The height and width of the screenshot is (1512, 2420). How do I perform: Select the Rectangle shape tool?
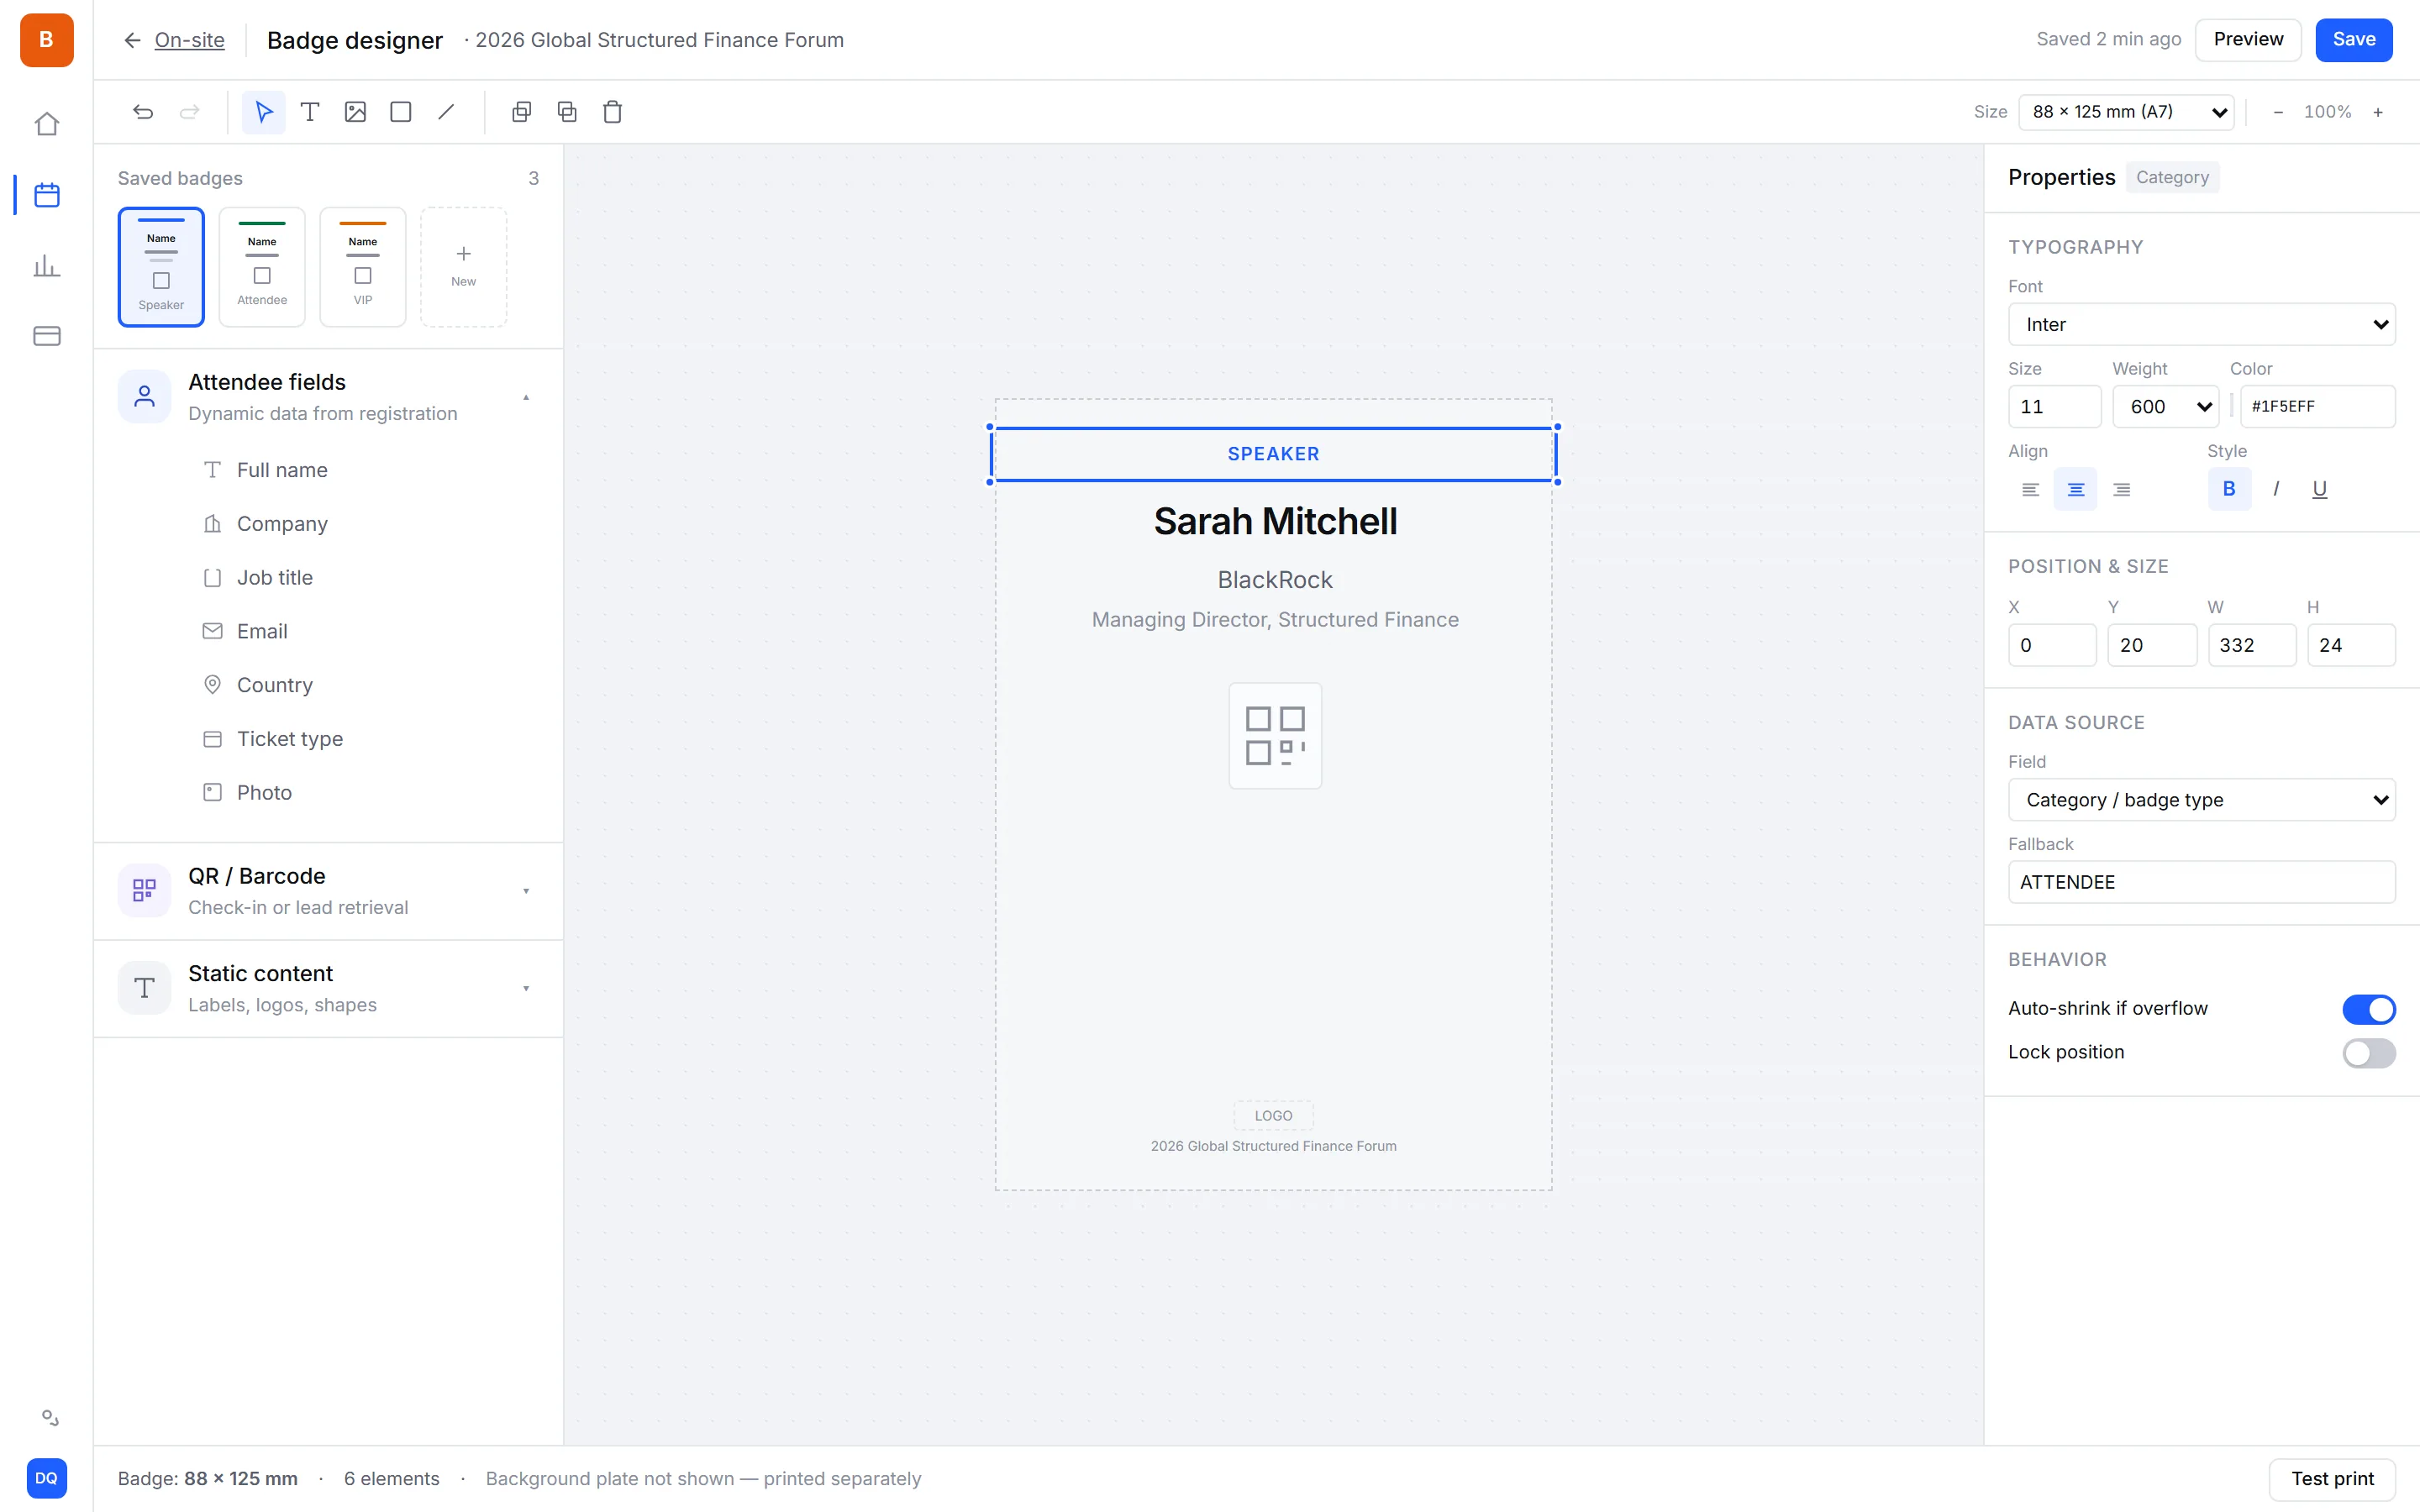click(x=401, y=112)
